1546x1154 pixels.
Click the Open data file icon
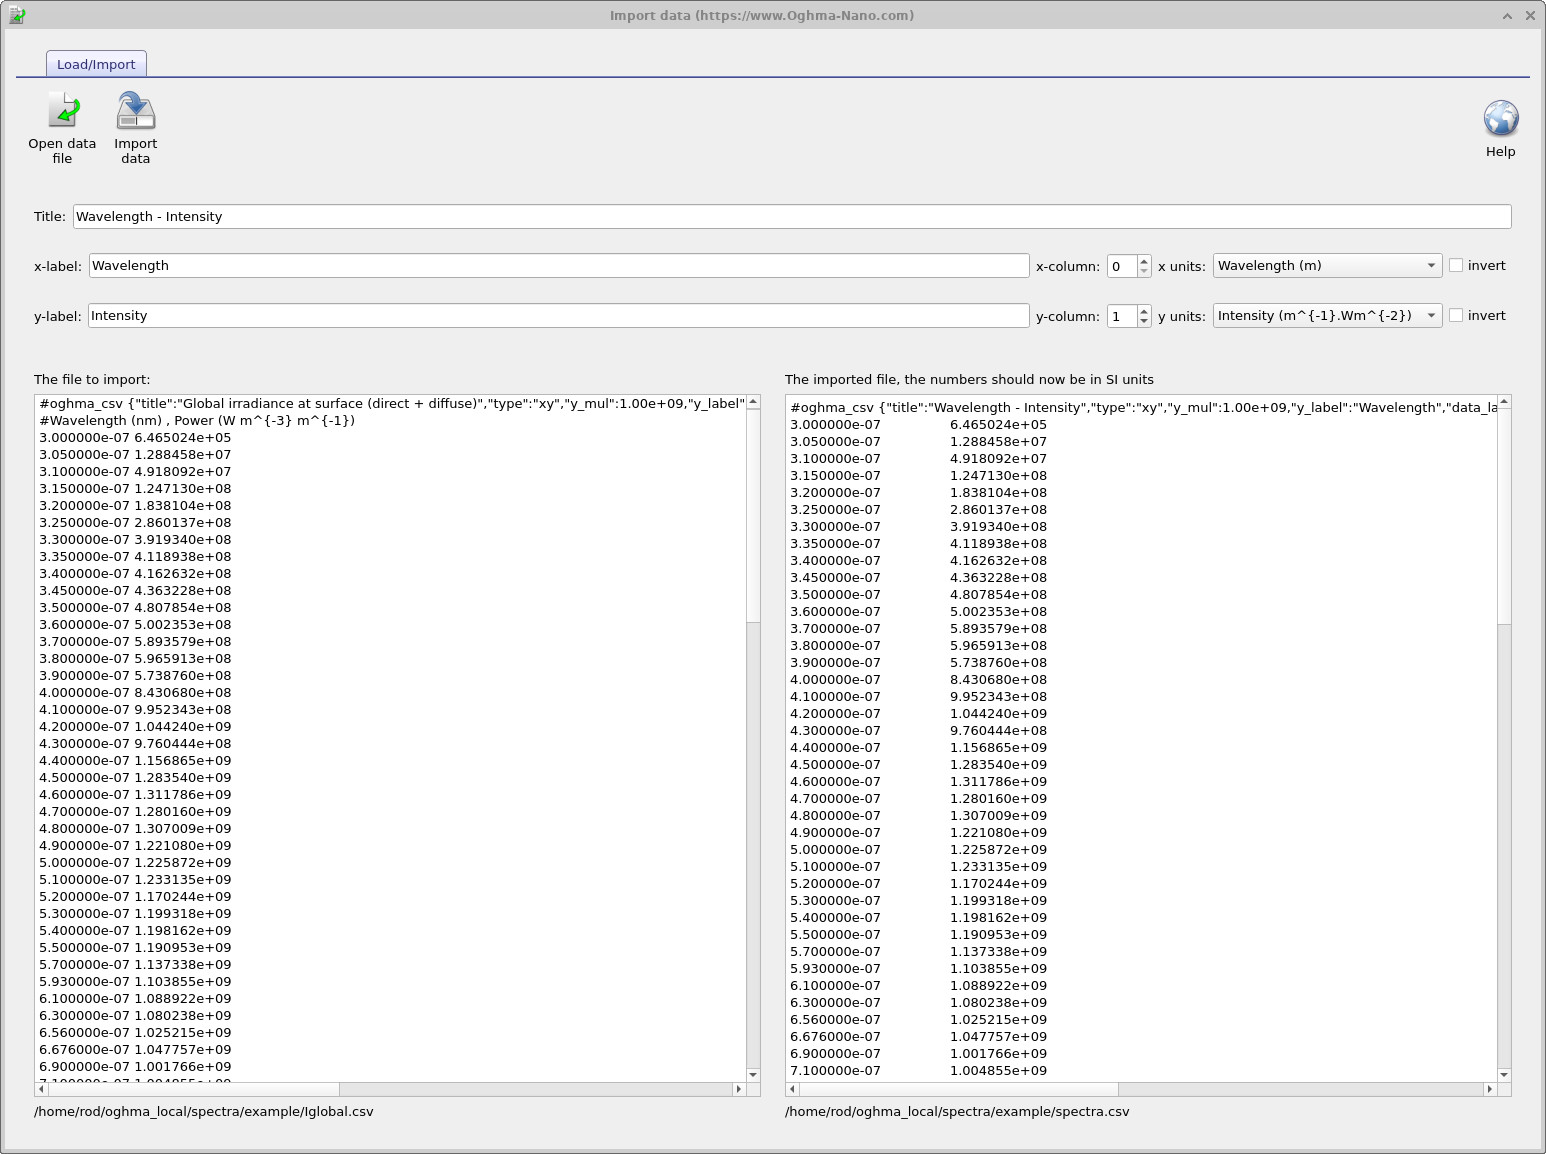pyautogui.click(x=61, y=110)
